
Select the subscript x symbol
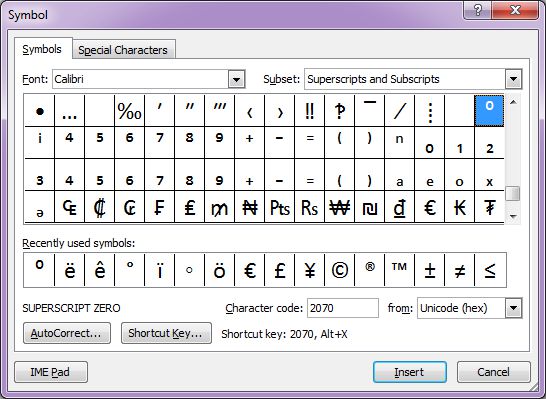pyautogui.click(x=489, y=175)
